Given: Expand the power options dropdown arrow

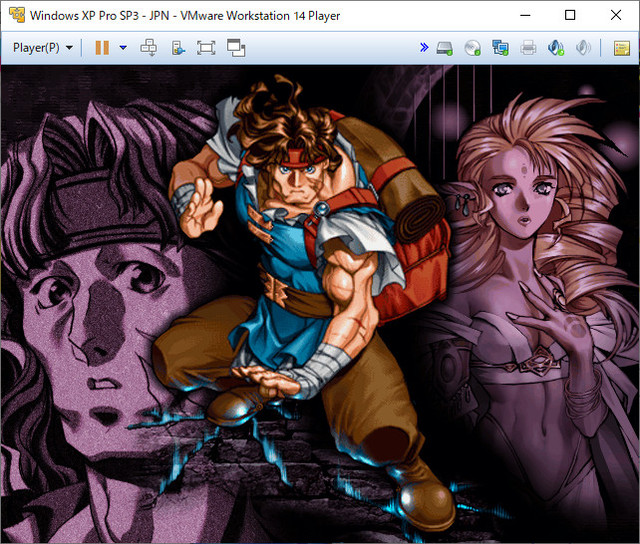Looking at the screenshot, I should [123, 48].
